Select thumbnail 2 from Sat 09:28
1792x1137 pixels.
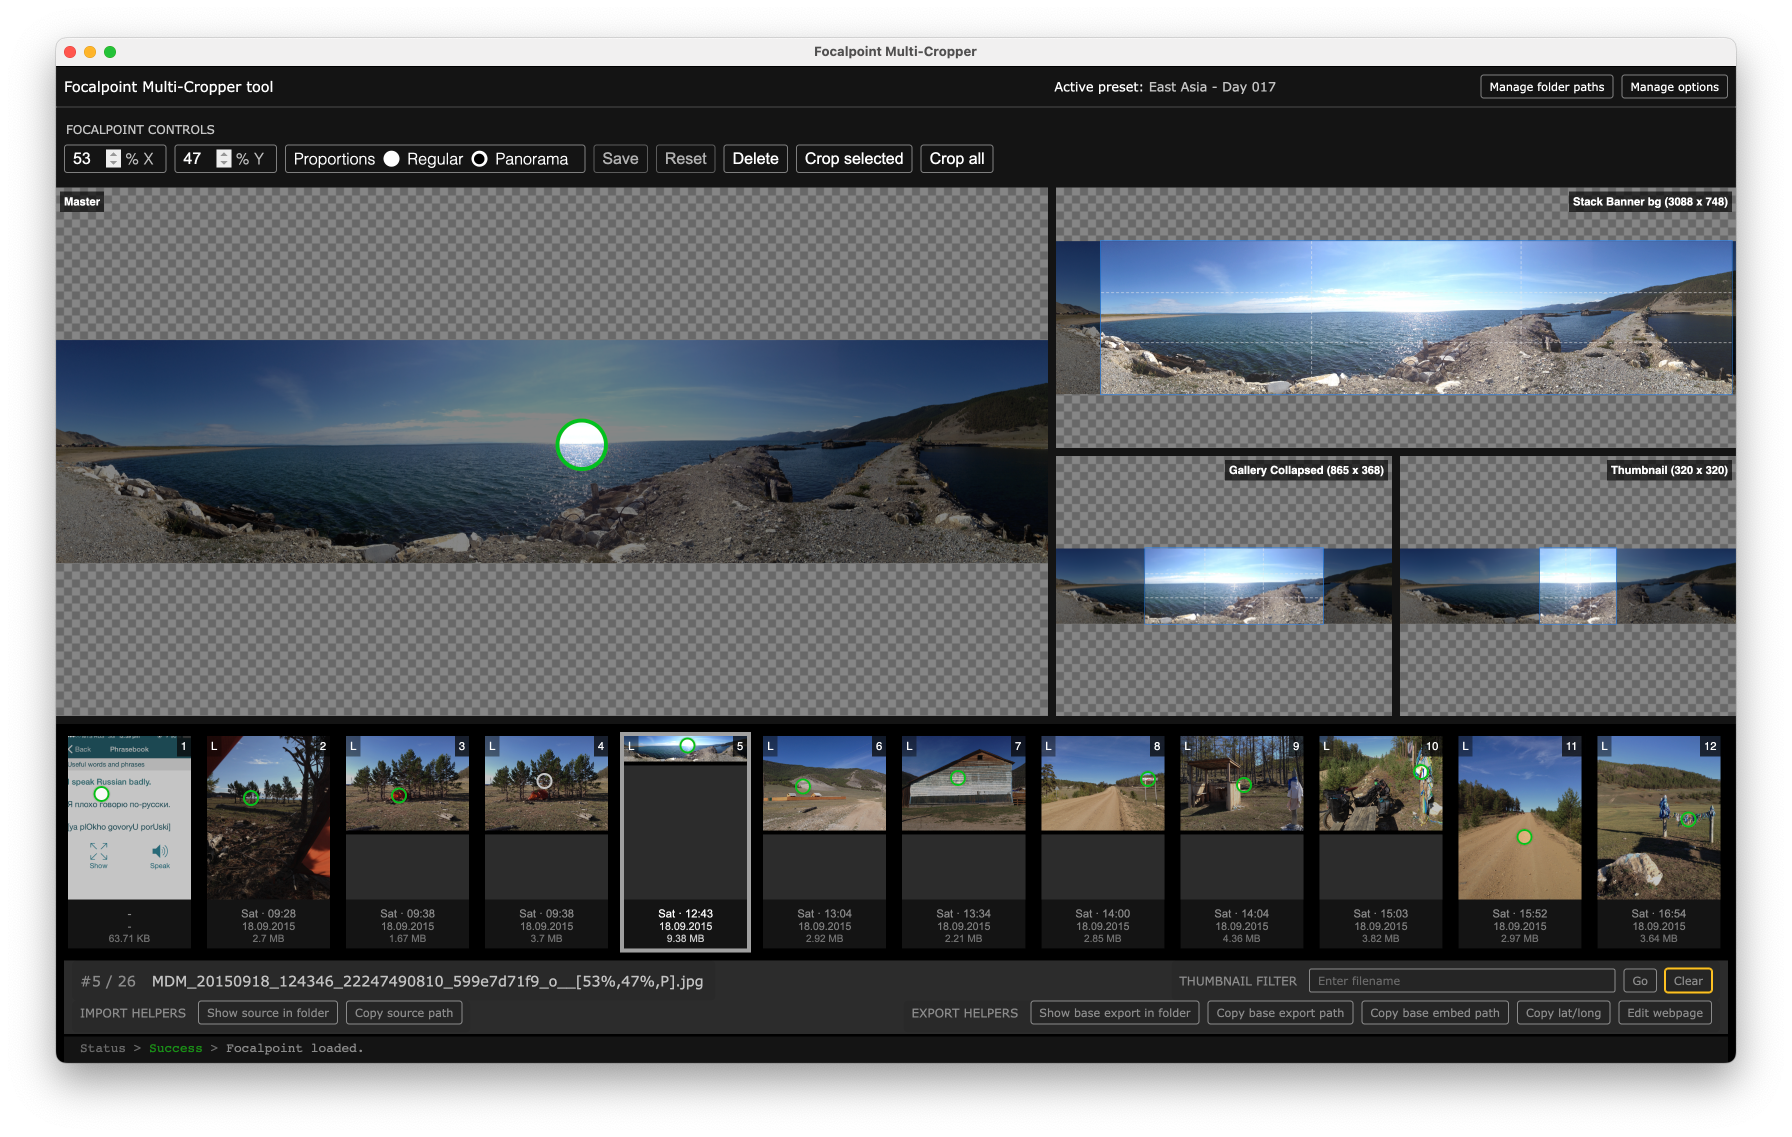click(x=268, y=842)
